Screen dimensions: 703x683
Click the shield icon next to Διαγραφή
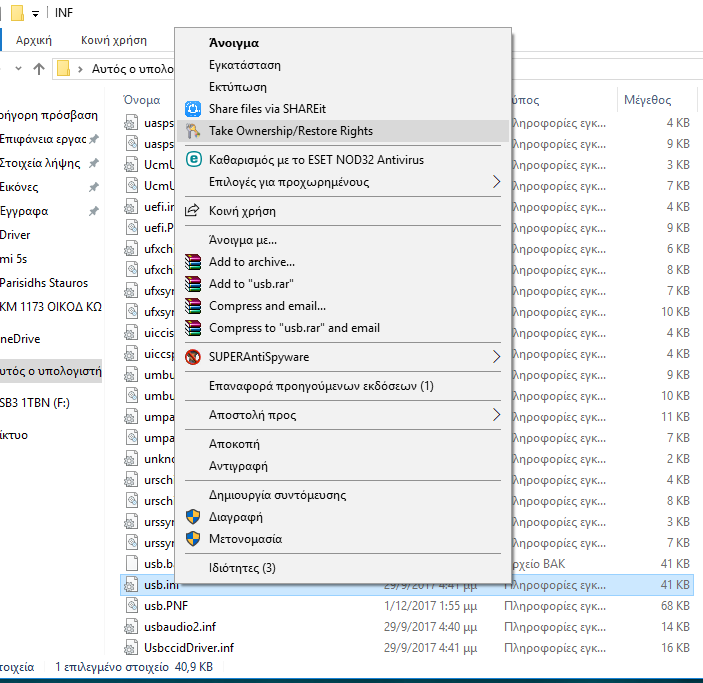pyautogui.click(x=193, y=517)
